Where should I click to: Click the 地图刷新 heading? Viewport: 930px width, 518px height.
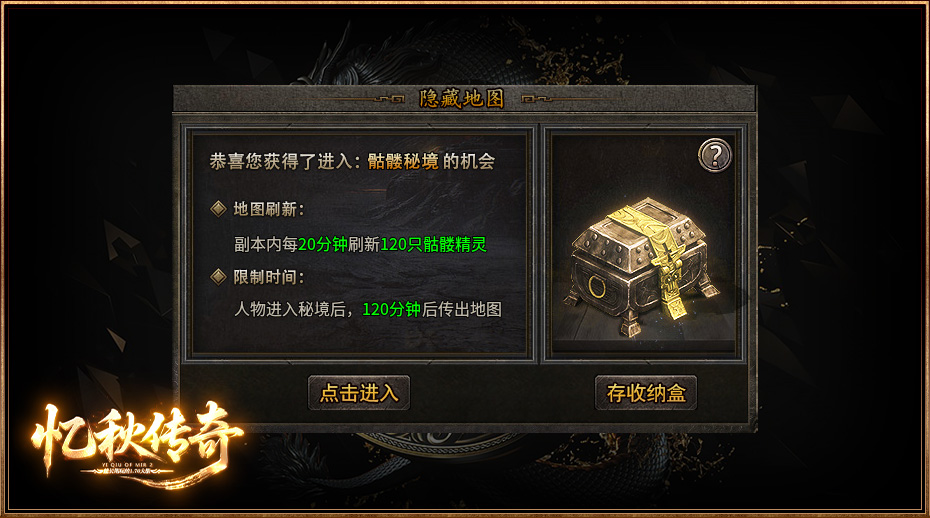[268, 209]
